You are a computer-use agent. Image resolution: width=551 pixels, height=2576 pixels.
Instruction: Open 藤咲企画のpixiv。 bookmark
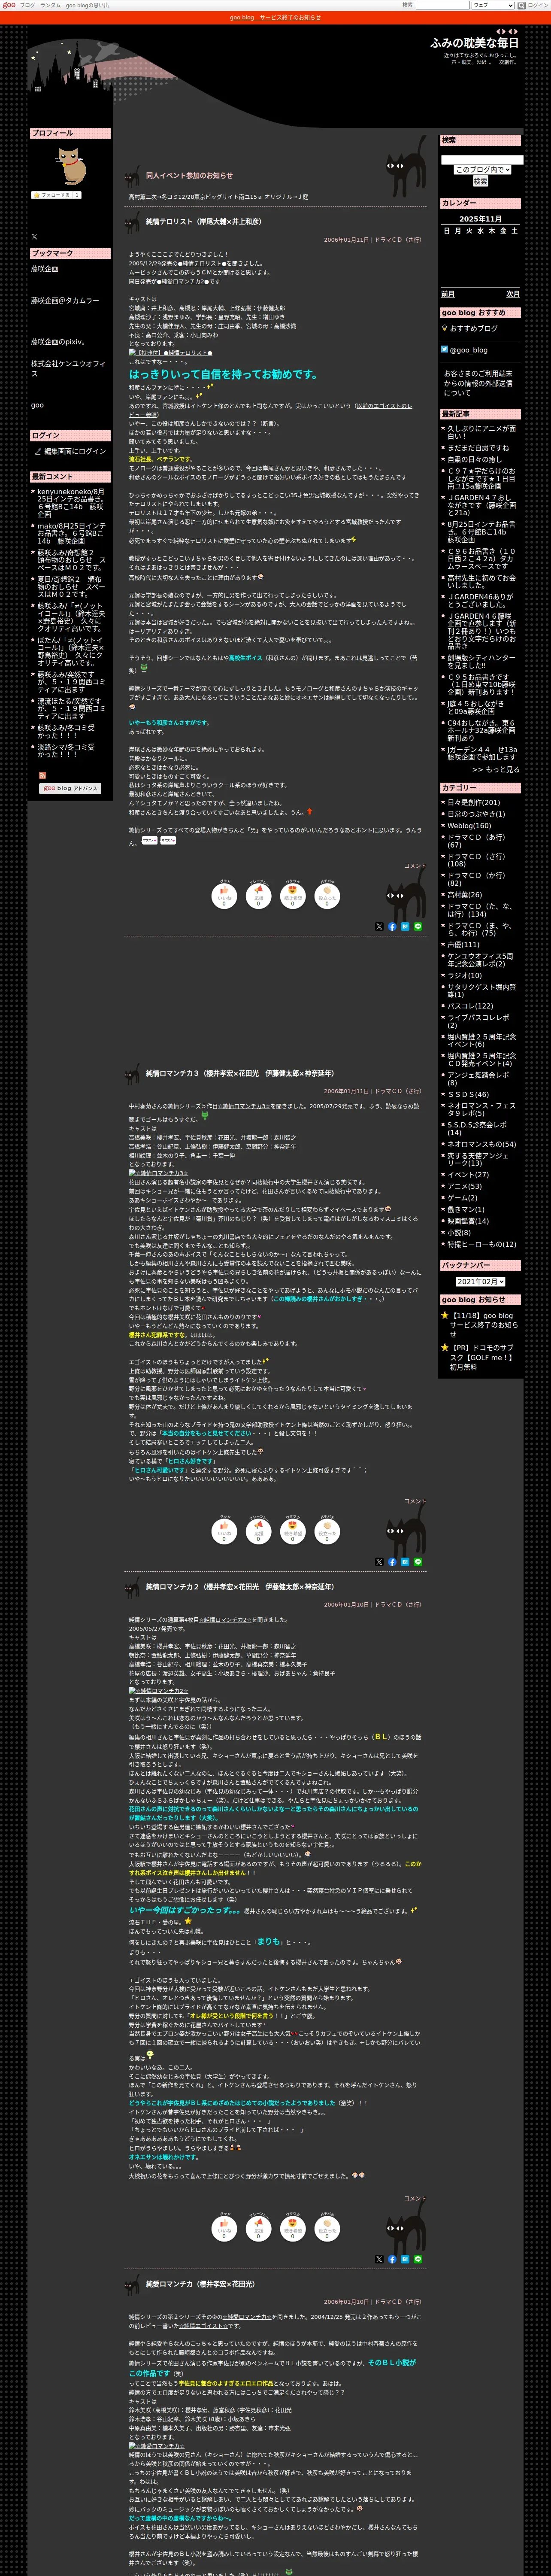click(x=58, y=342)
